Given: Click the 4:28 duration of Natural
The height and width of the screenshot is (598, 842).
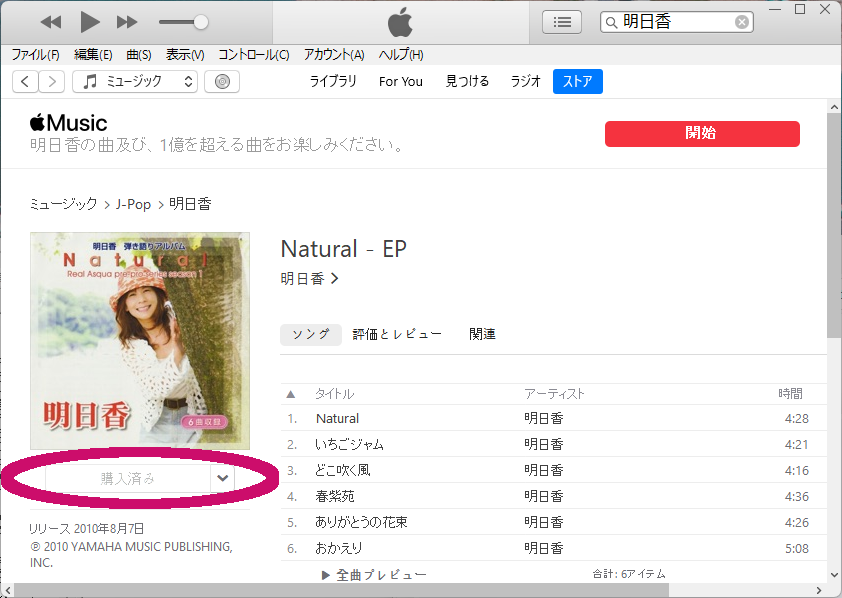Looking at the screenshot, I should click(796, 419).
